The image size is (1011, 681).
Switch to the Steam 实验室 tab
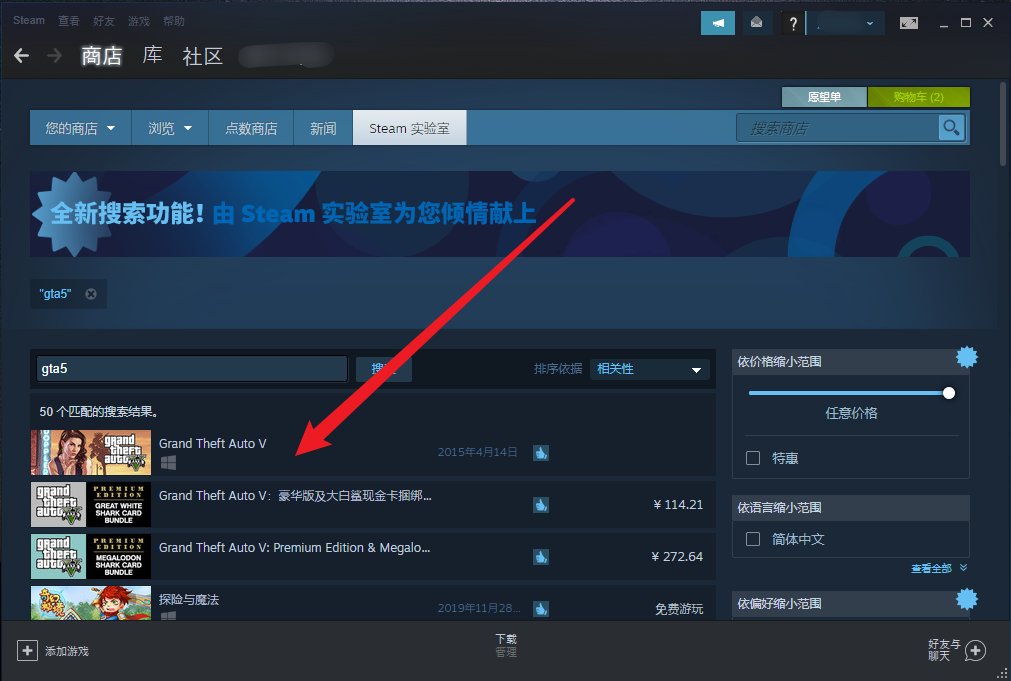pos(409,127)
